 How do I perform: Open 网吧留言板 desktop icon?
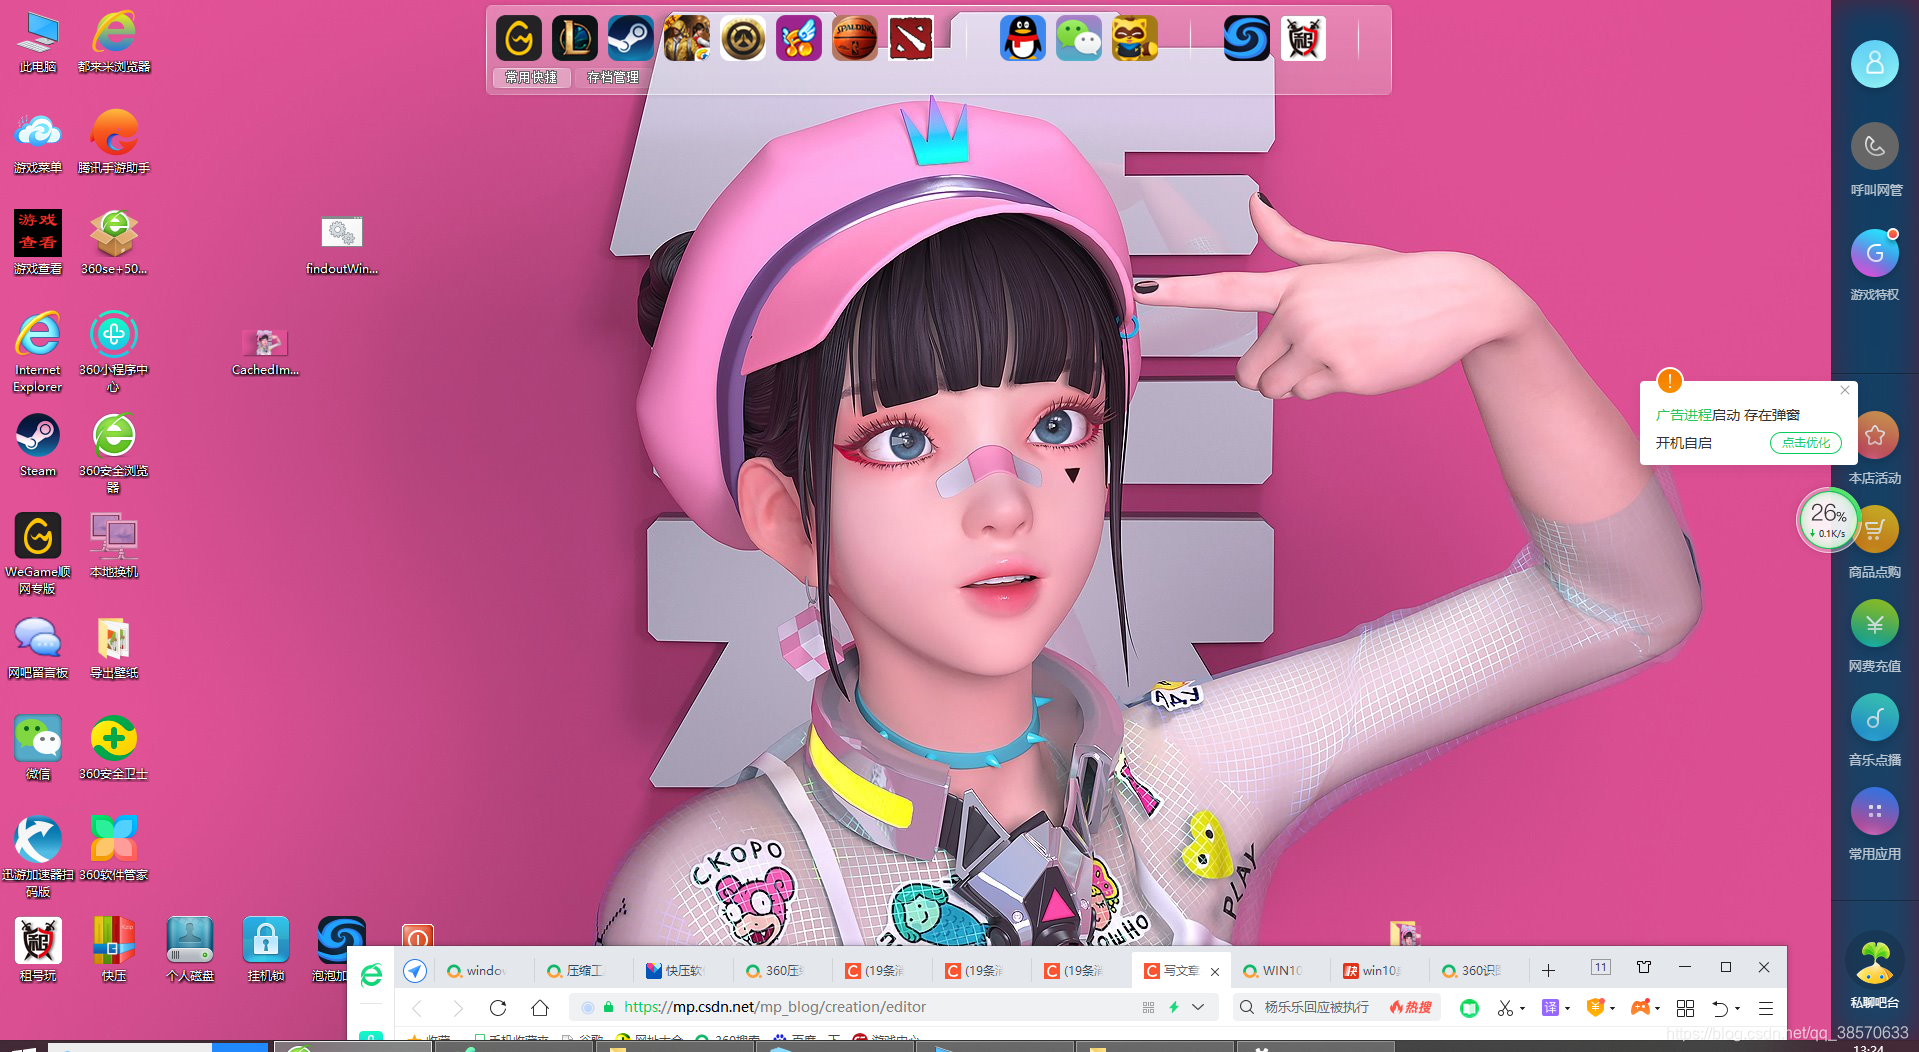38,647
